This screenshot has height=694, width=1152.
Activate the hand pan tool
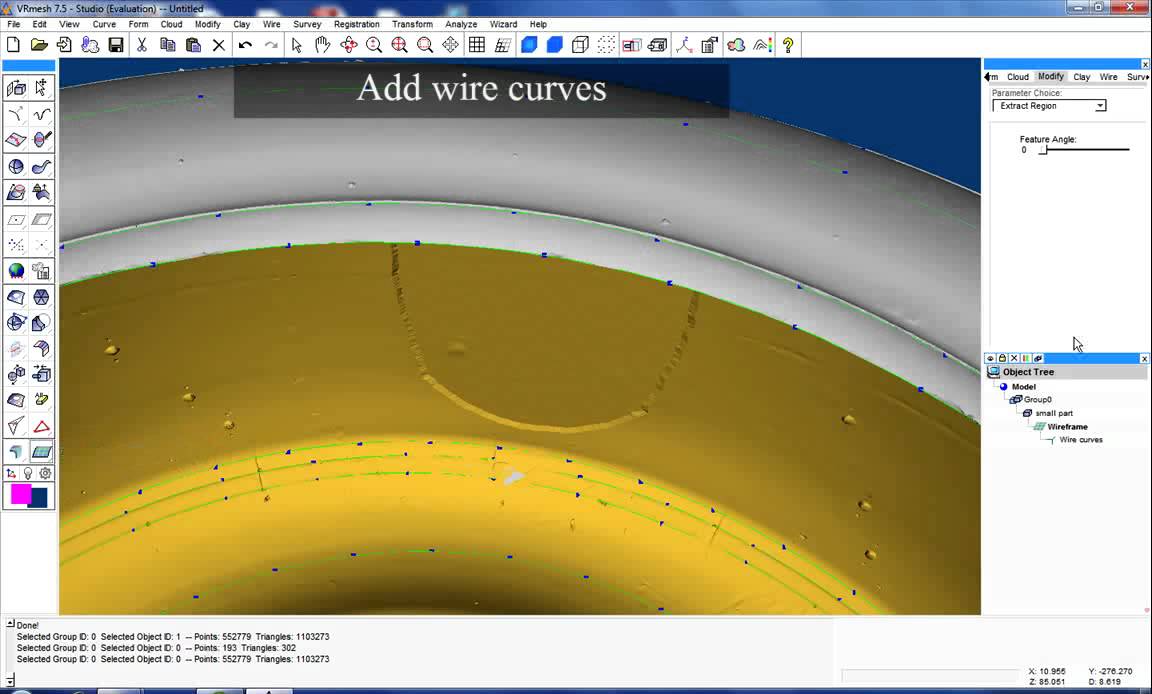(x=323, y=45)
